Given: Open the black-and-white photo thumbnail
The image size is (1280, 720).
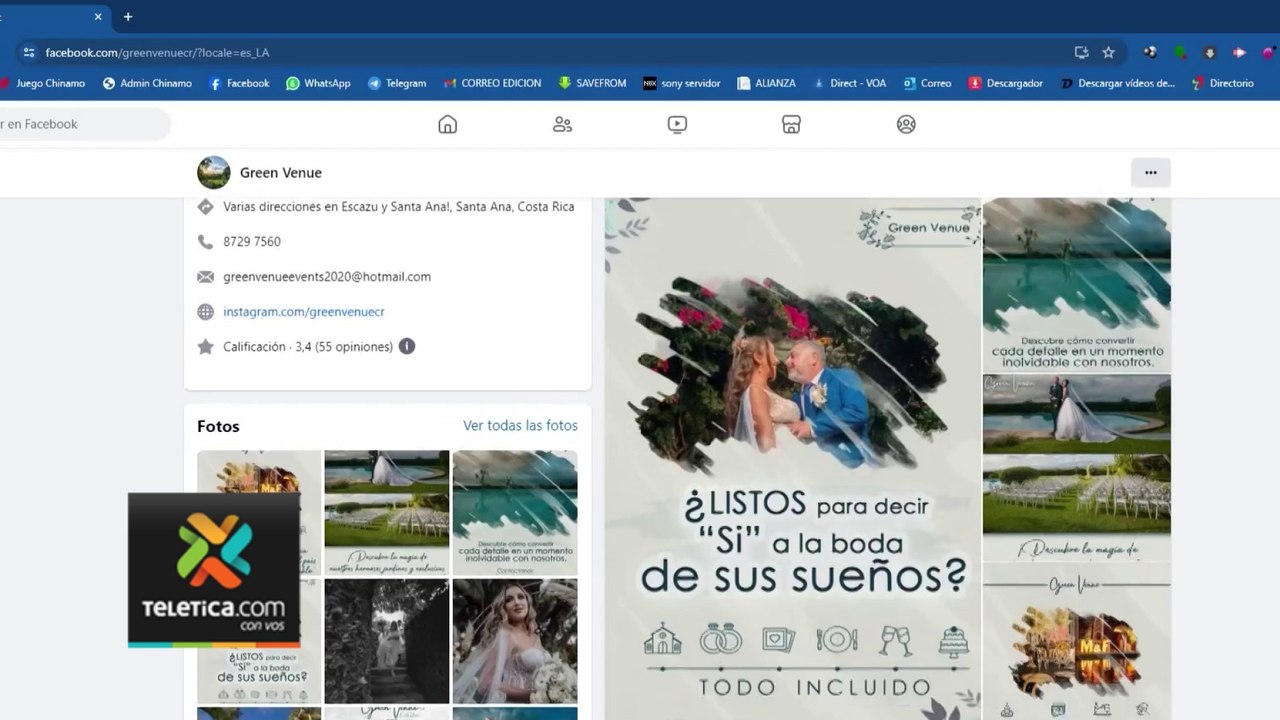Looking at the screenshot, I should click(387, 641).
